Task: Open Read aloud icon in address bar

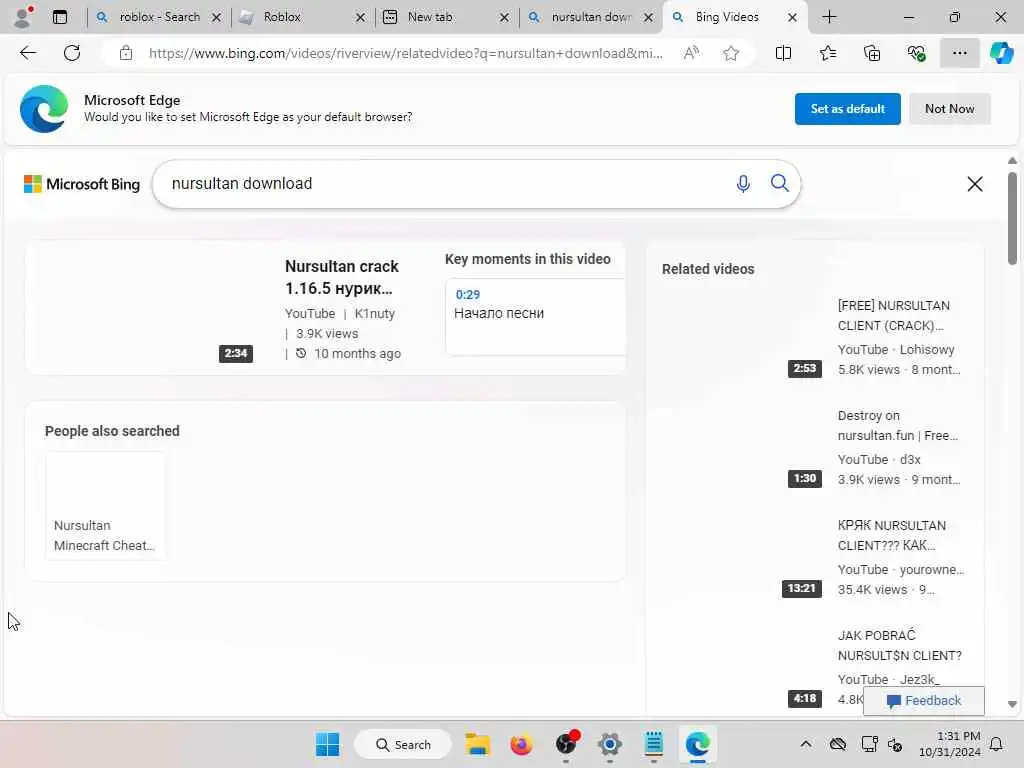Action: 691,53
